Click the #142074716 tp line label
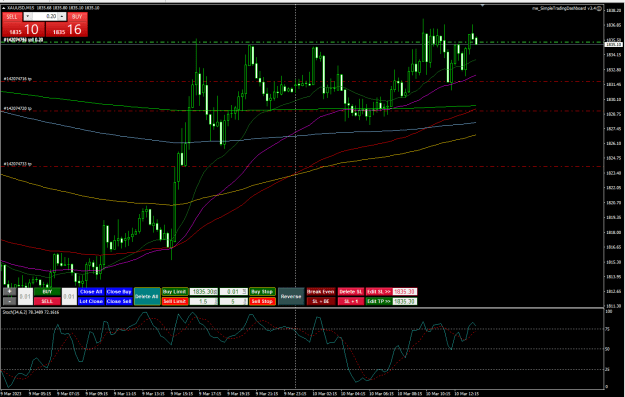 [x=18, y=79]
